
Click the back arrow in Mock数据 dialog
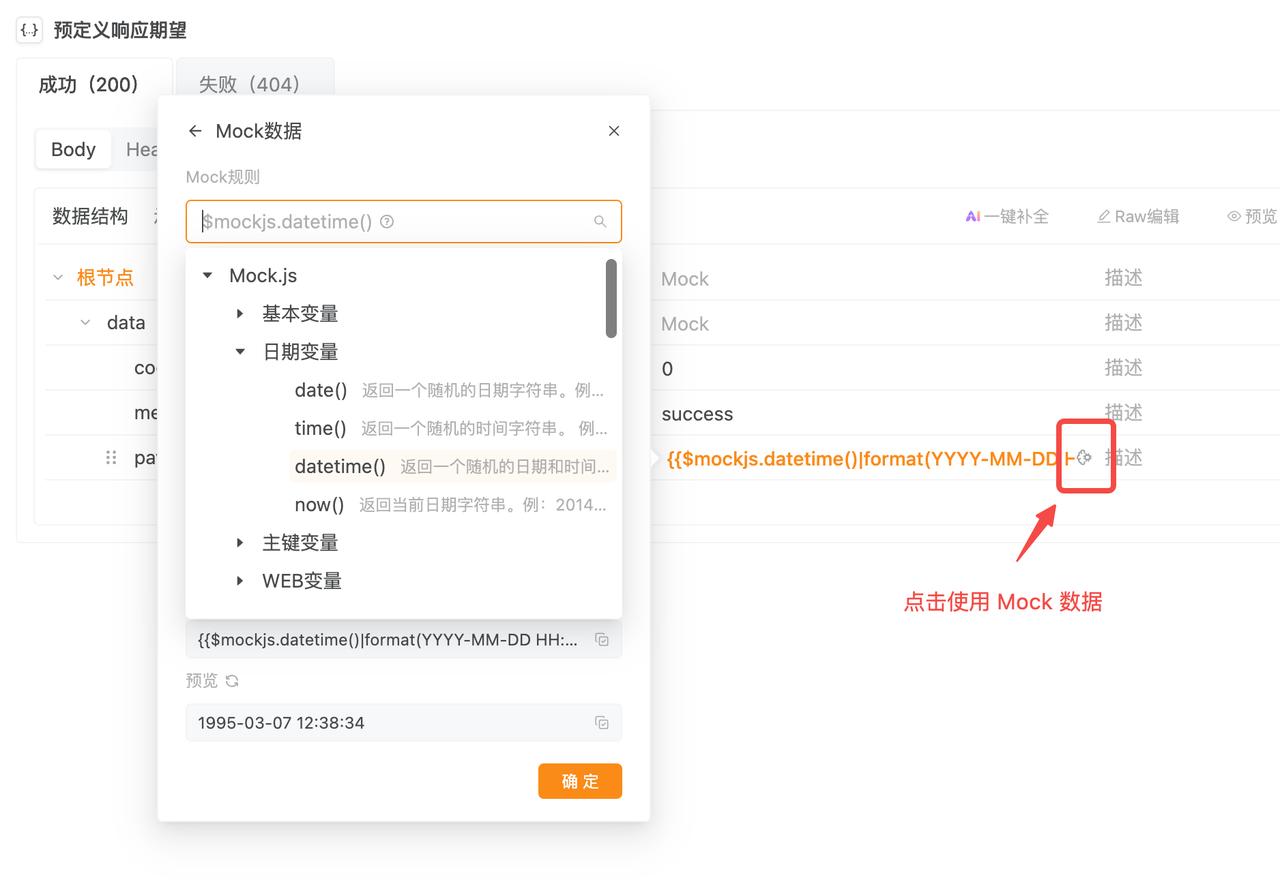(195, 131)
